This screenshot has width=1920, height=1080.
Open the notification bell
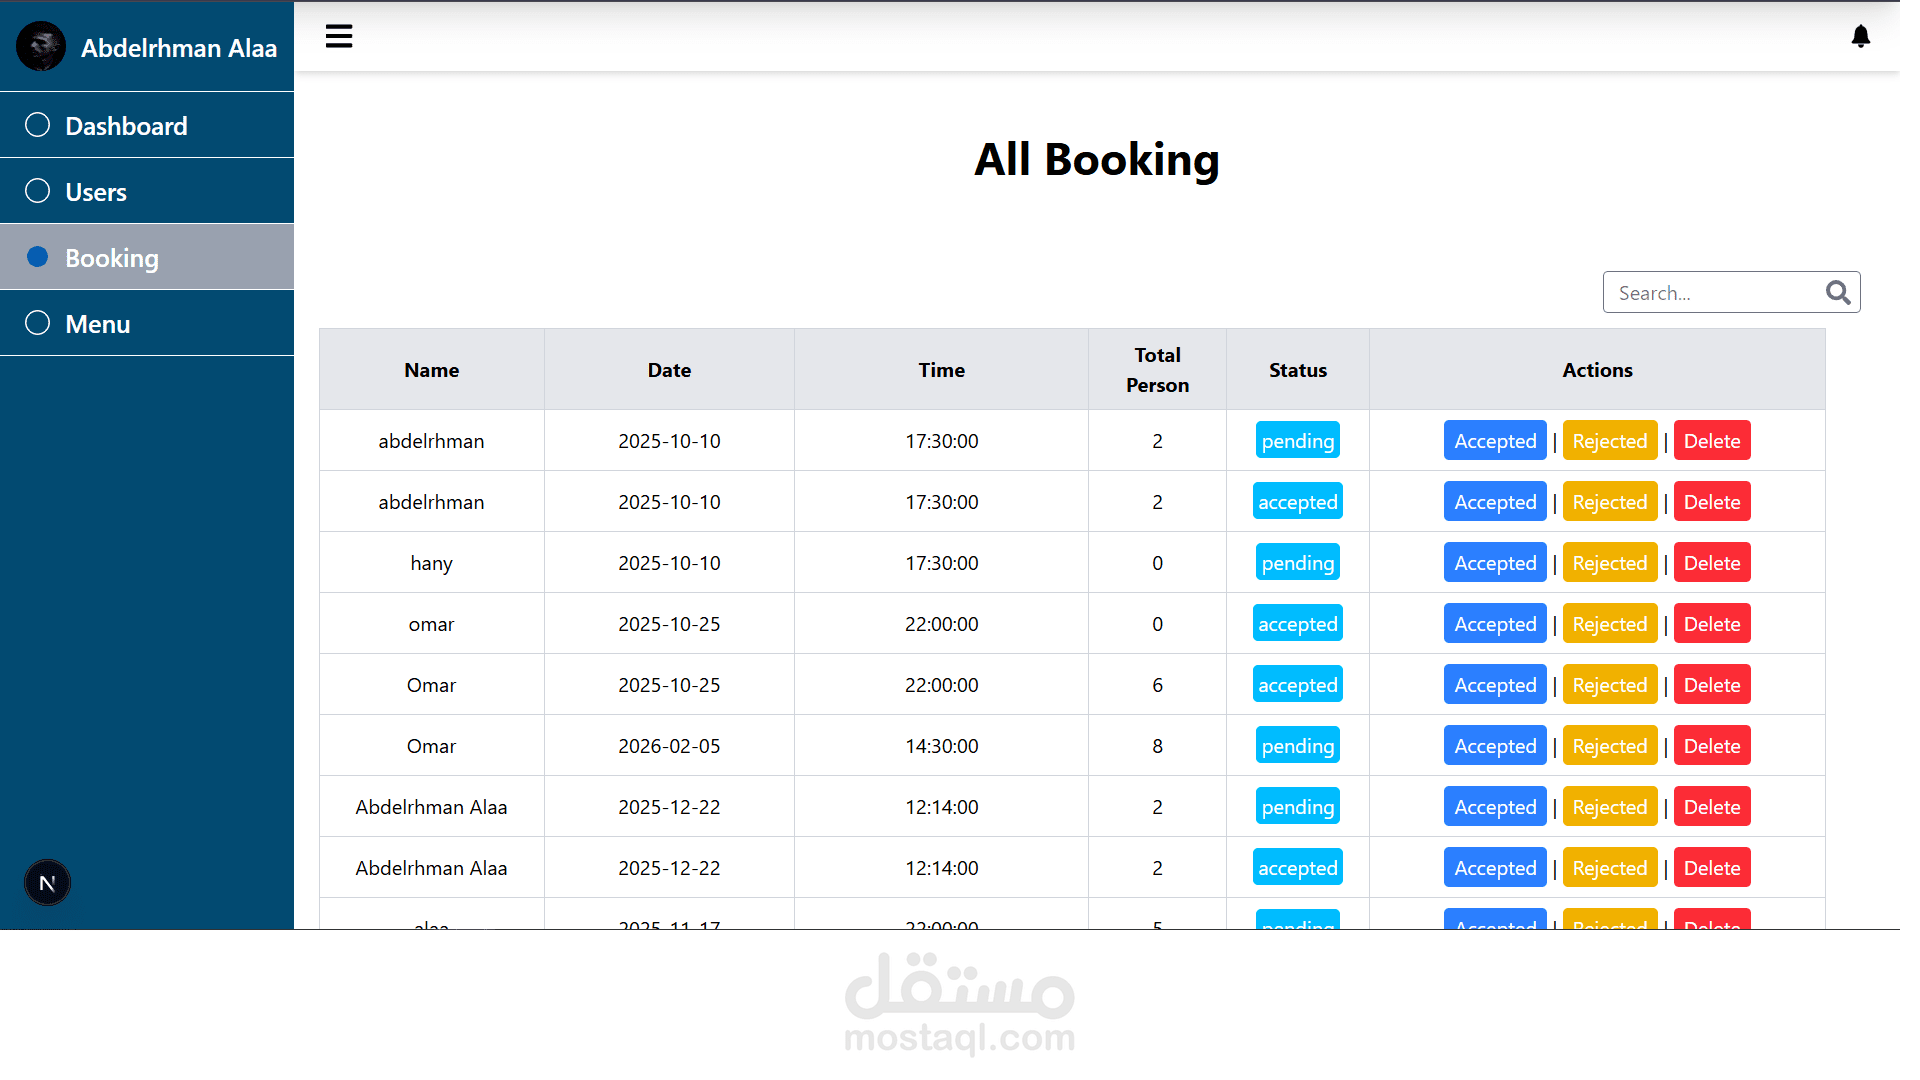[x=1860, y=37]
